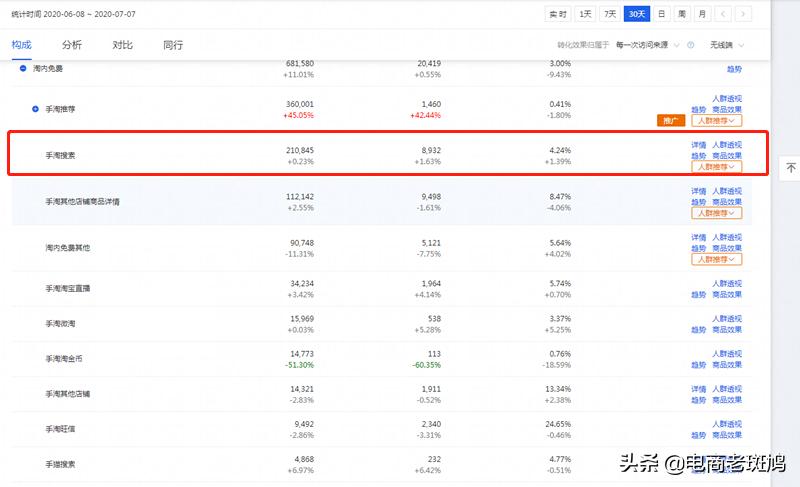Switch to the 对比 tab
This screenshot has height=487, width=800.
pos(123,45)
